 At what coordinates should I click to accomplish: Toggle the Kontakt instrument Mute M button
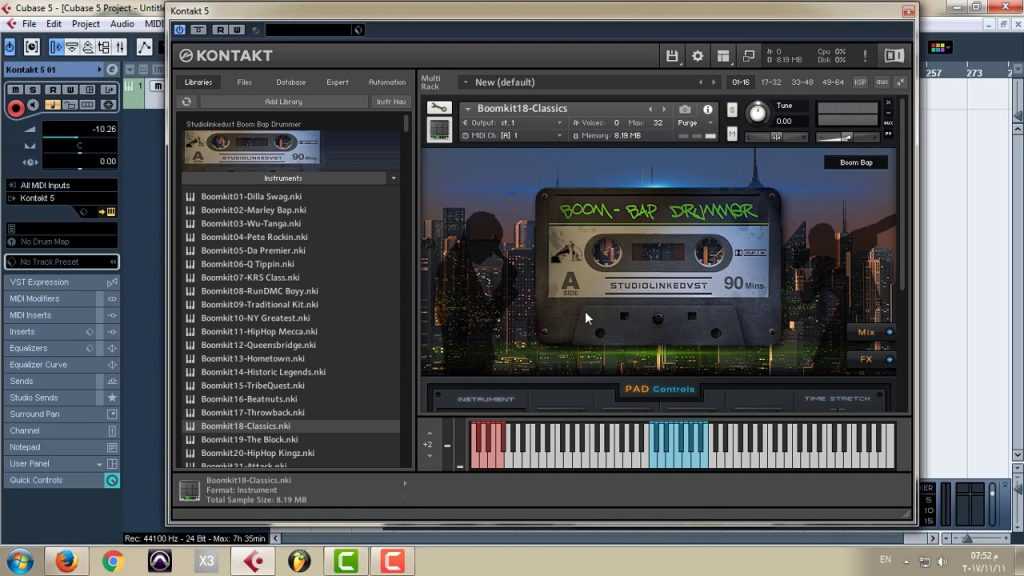(732, 134)
